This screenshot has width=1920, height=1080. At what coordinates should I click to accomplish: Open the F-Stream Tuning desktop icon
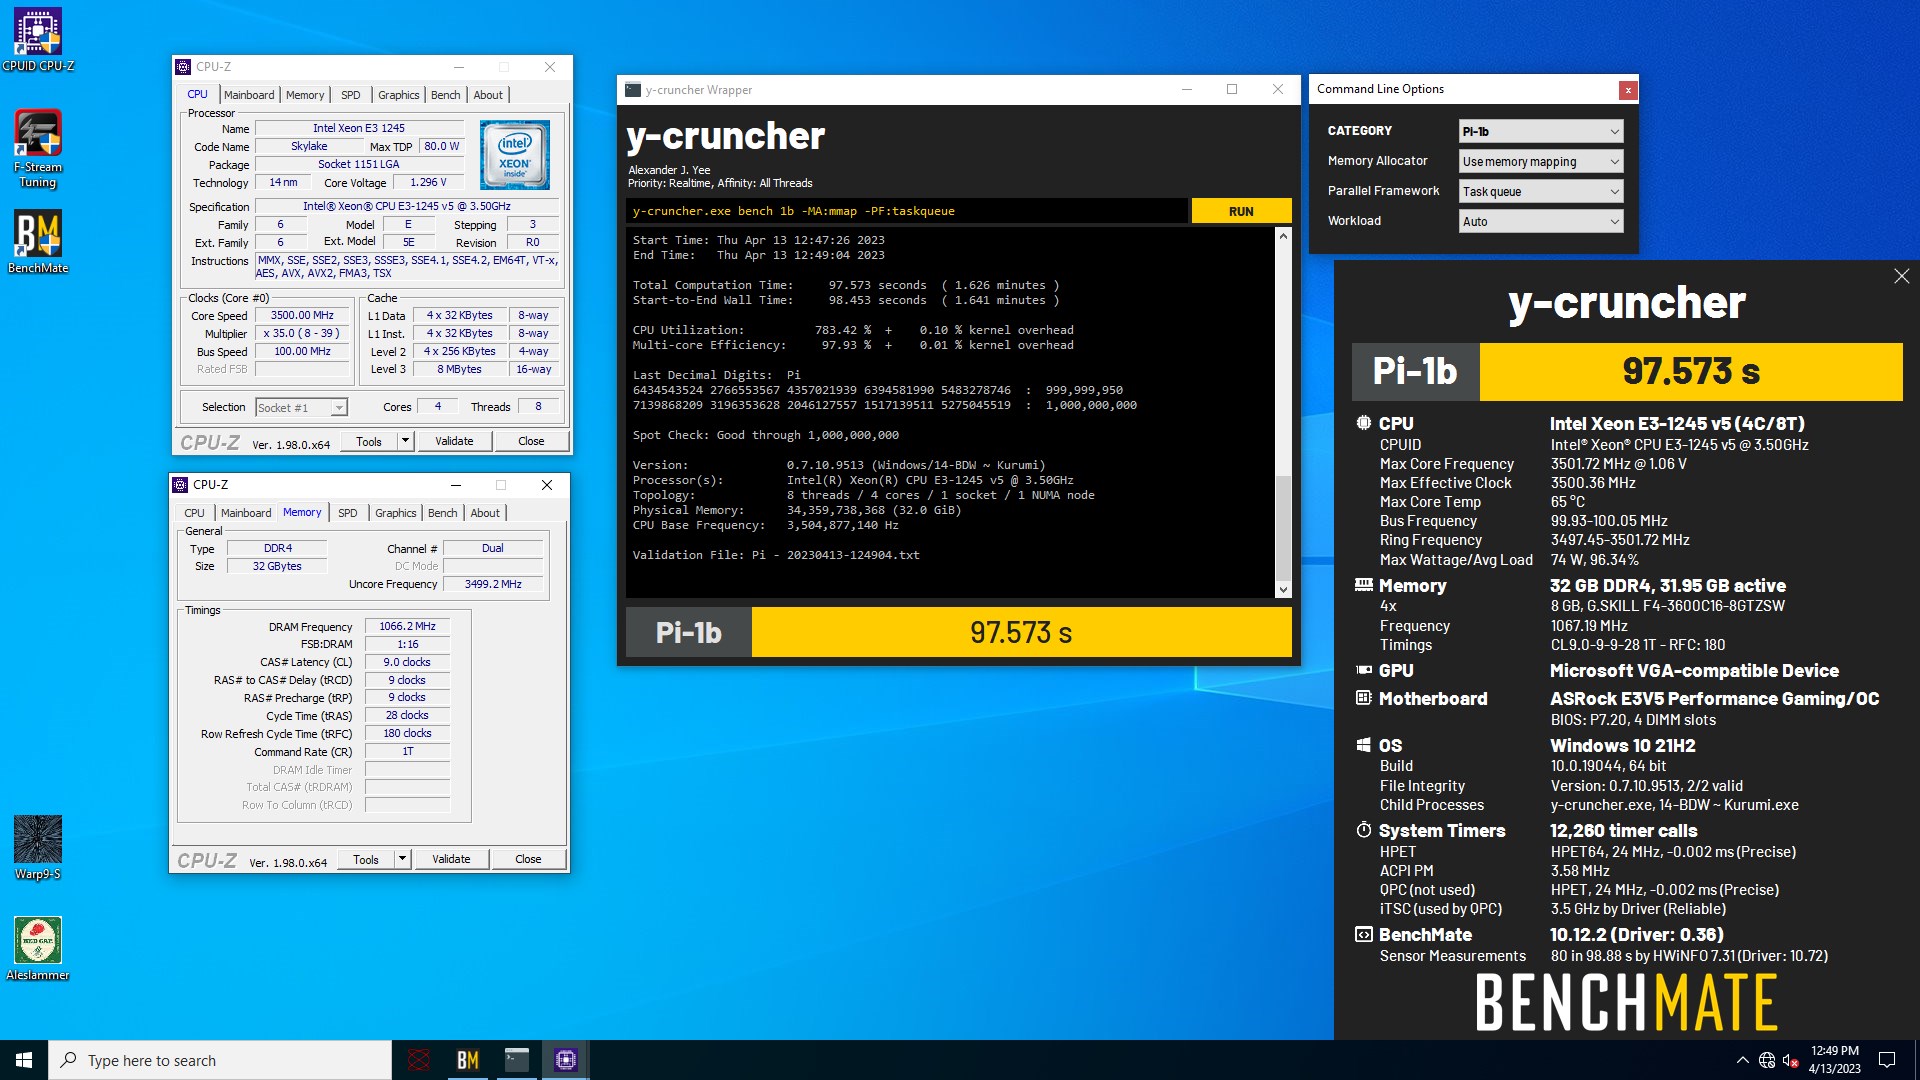(38, 148)
